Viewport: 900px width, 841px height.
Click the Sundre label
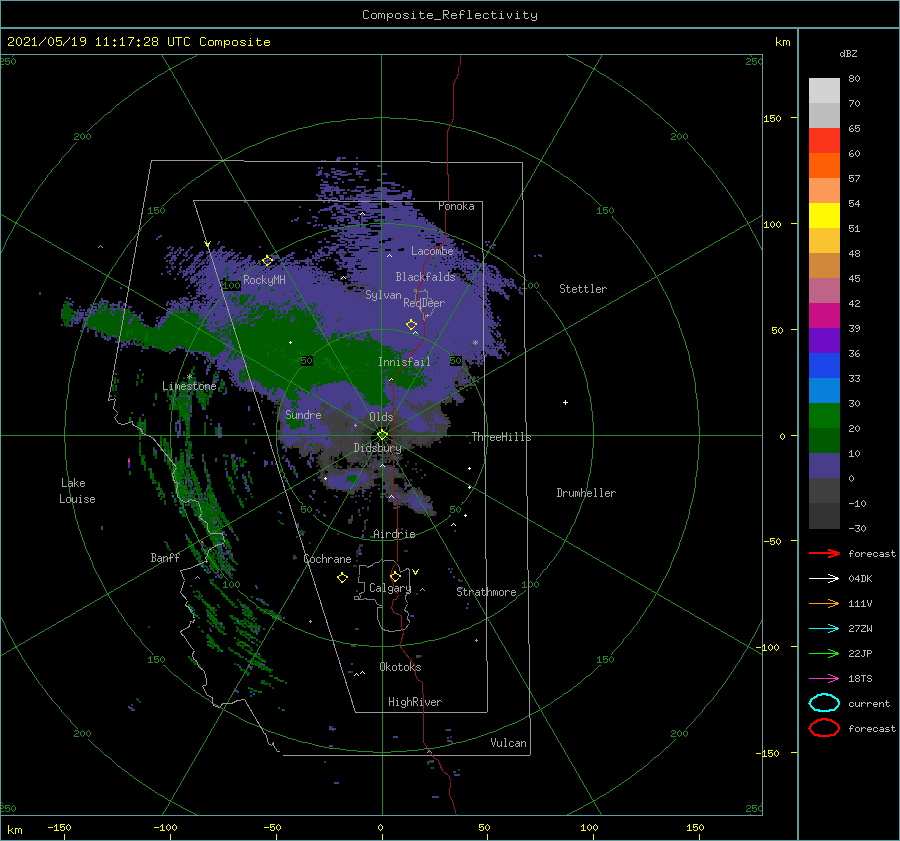[303, 414]
